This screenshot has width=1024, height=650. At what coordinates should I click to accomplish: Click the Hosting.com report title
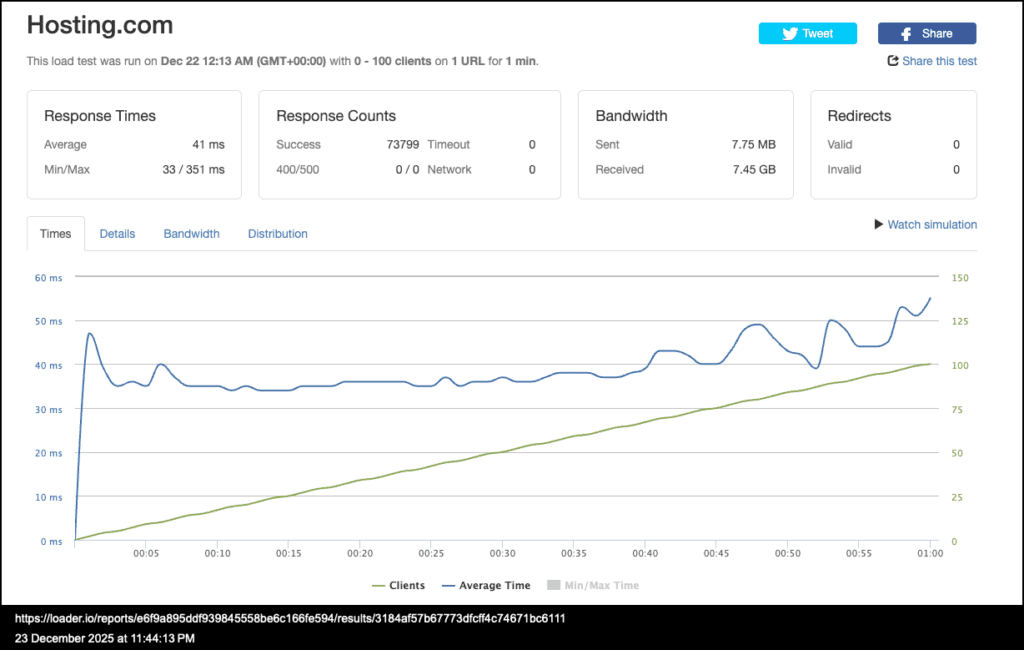pyautogui.click(x=99, y=26)
